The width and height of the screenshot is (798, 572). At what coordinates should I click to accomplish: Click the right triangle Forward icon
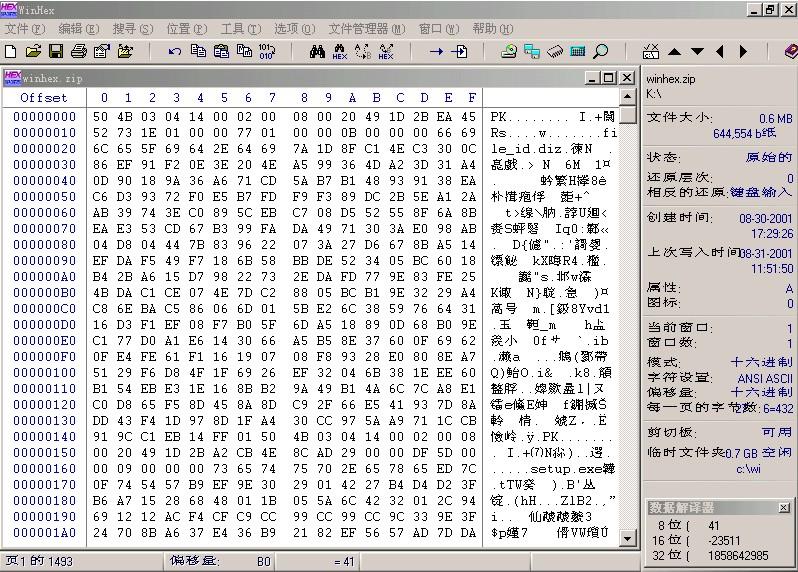coord(744,51)
